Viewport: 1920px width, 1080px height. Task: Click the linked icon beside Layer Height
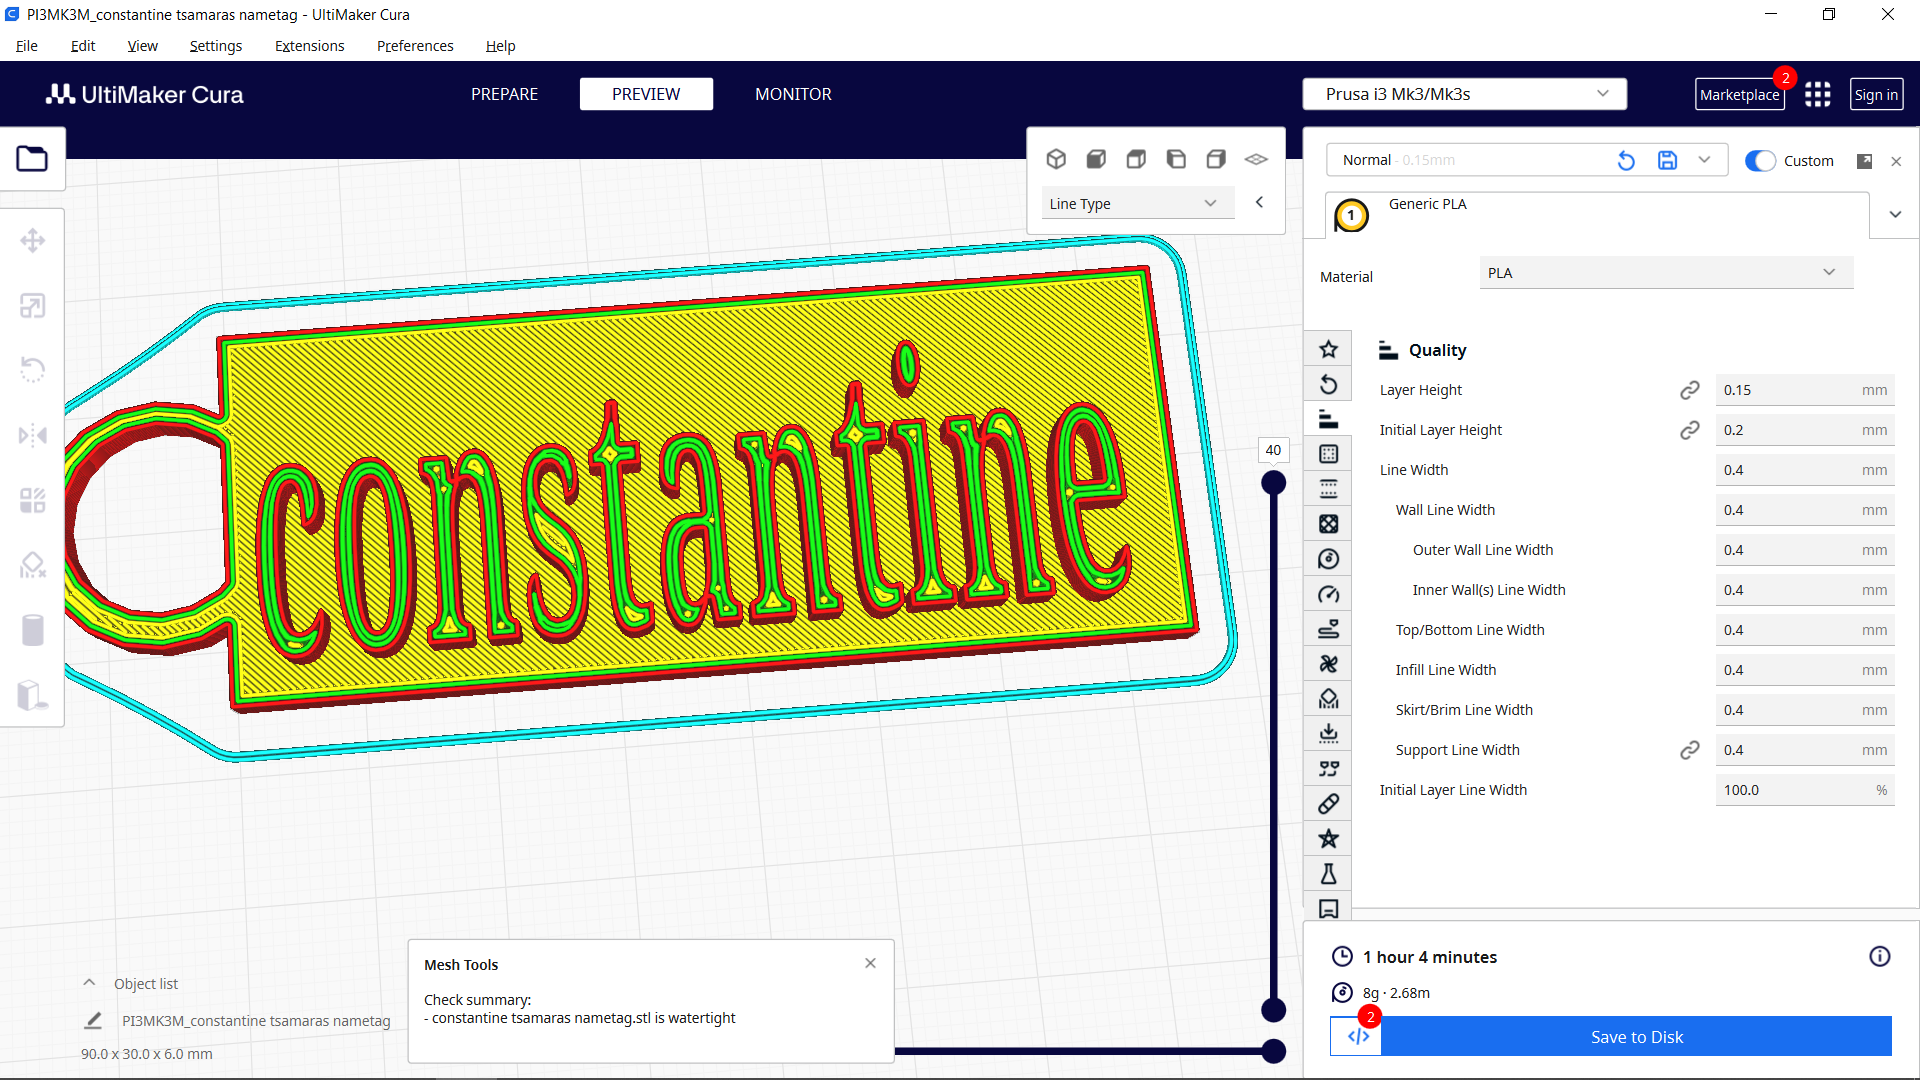pos(1690,390)
